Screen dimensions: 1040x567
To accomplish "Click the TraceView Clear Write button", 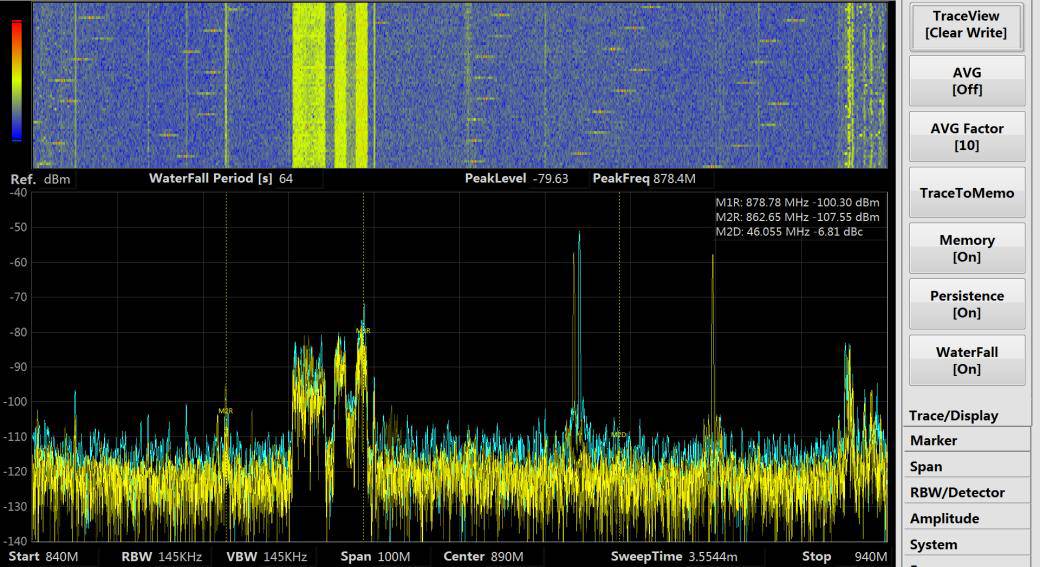I will (x=966, y=25).
